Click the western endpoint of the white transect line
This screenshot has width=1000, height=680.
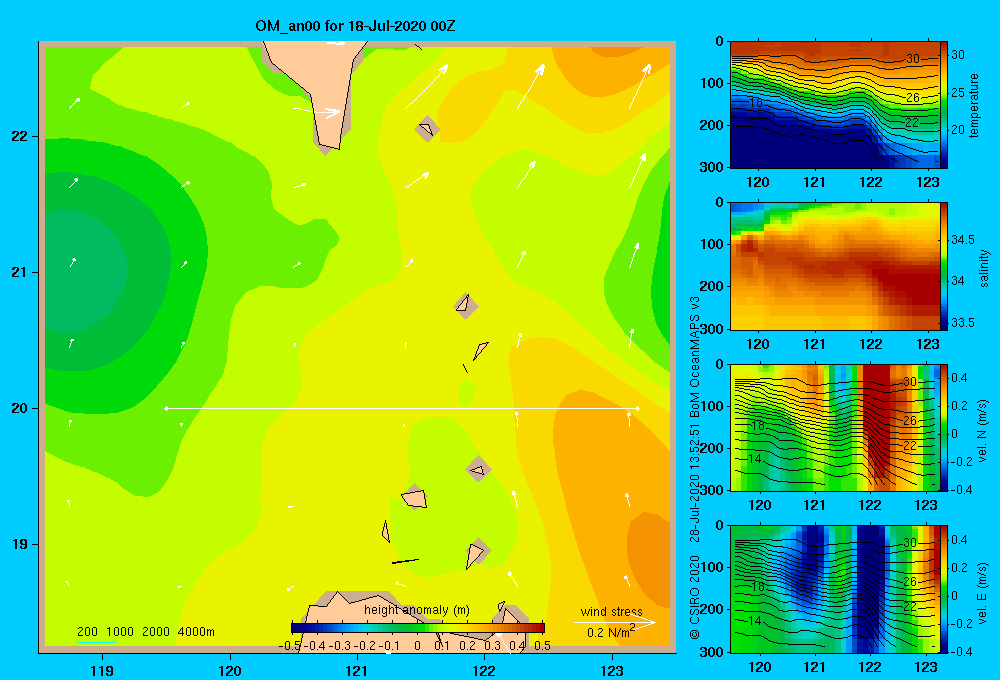(x=166, y=408)
